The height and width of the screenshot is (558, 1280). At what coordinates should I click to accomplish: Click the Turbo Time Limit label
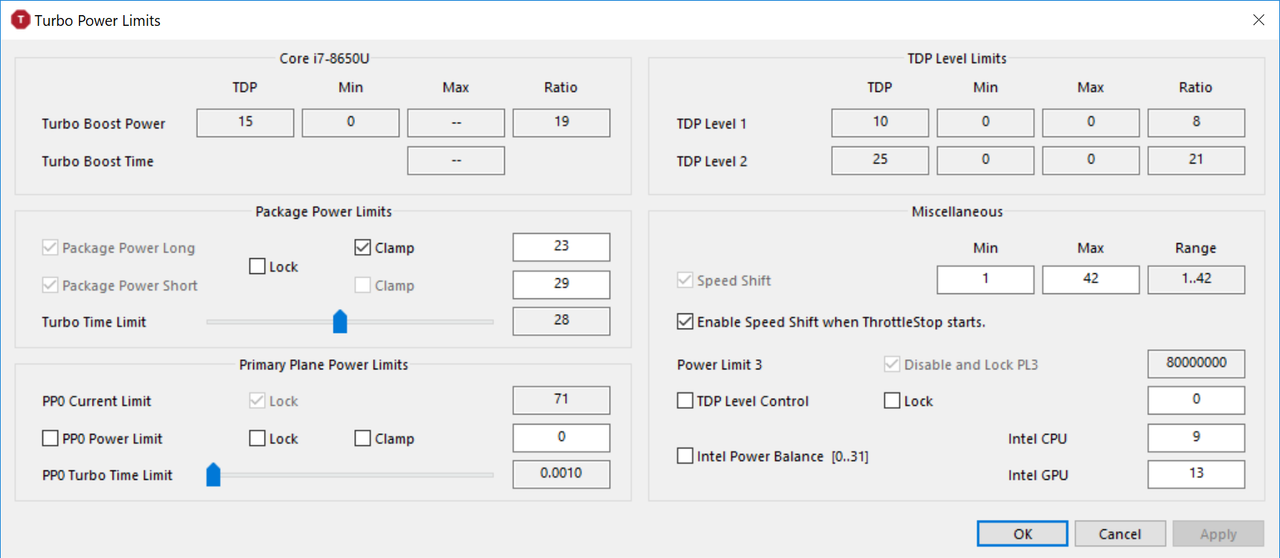pos(94,322)
